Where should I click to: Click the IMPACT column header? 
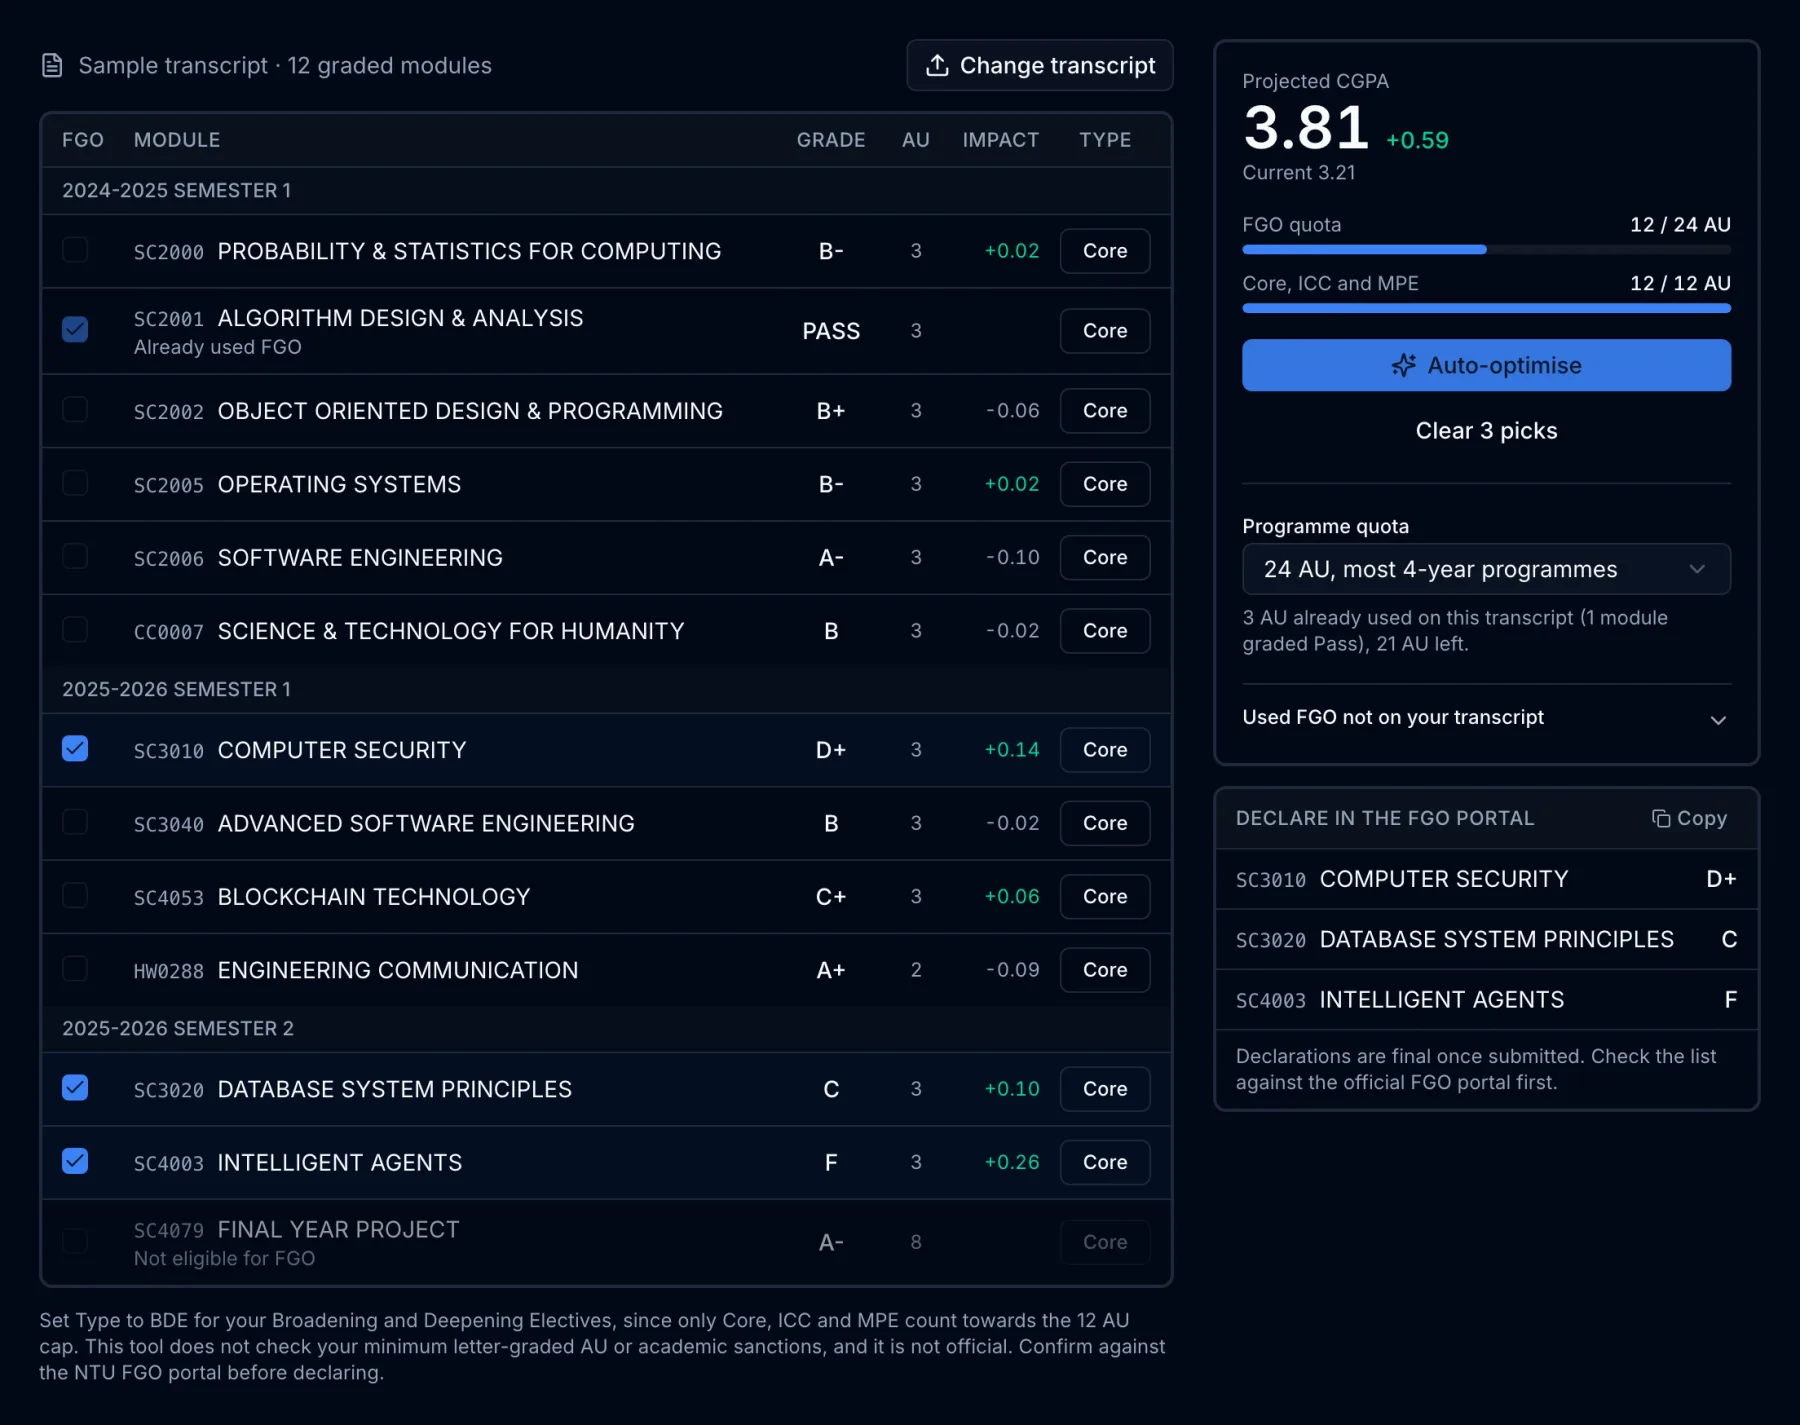(1000, 140)
